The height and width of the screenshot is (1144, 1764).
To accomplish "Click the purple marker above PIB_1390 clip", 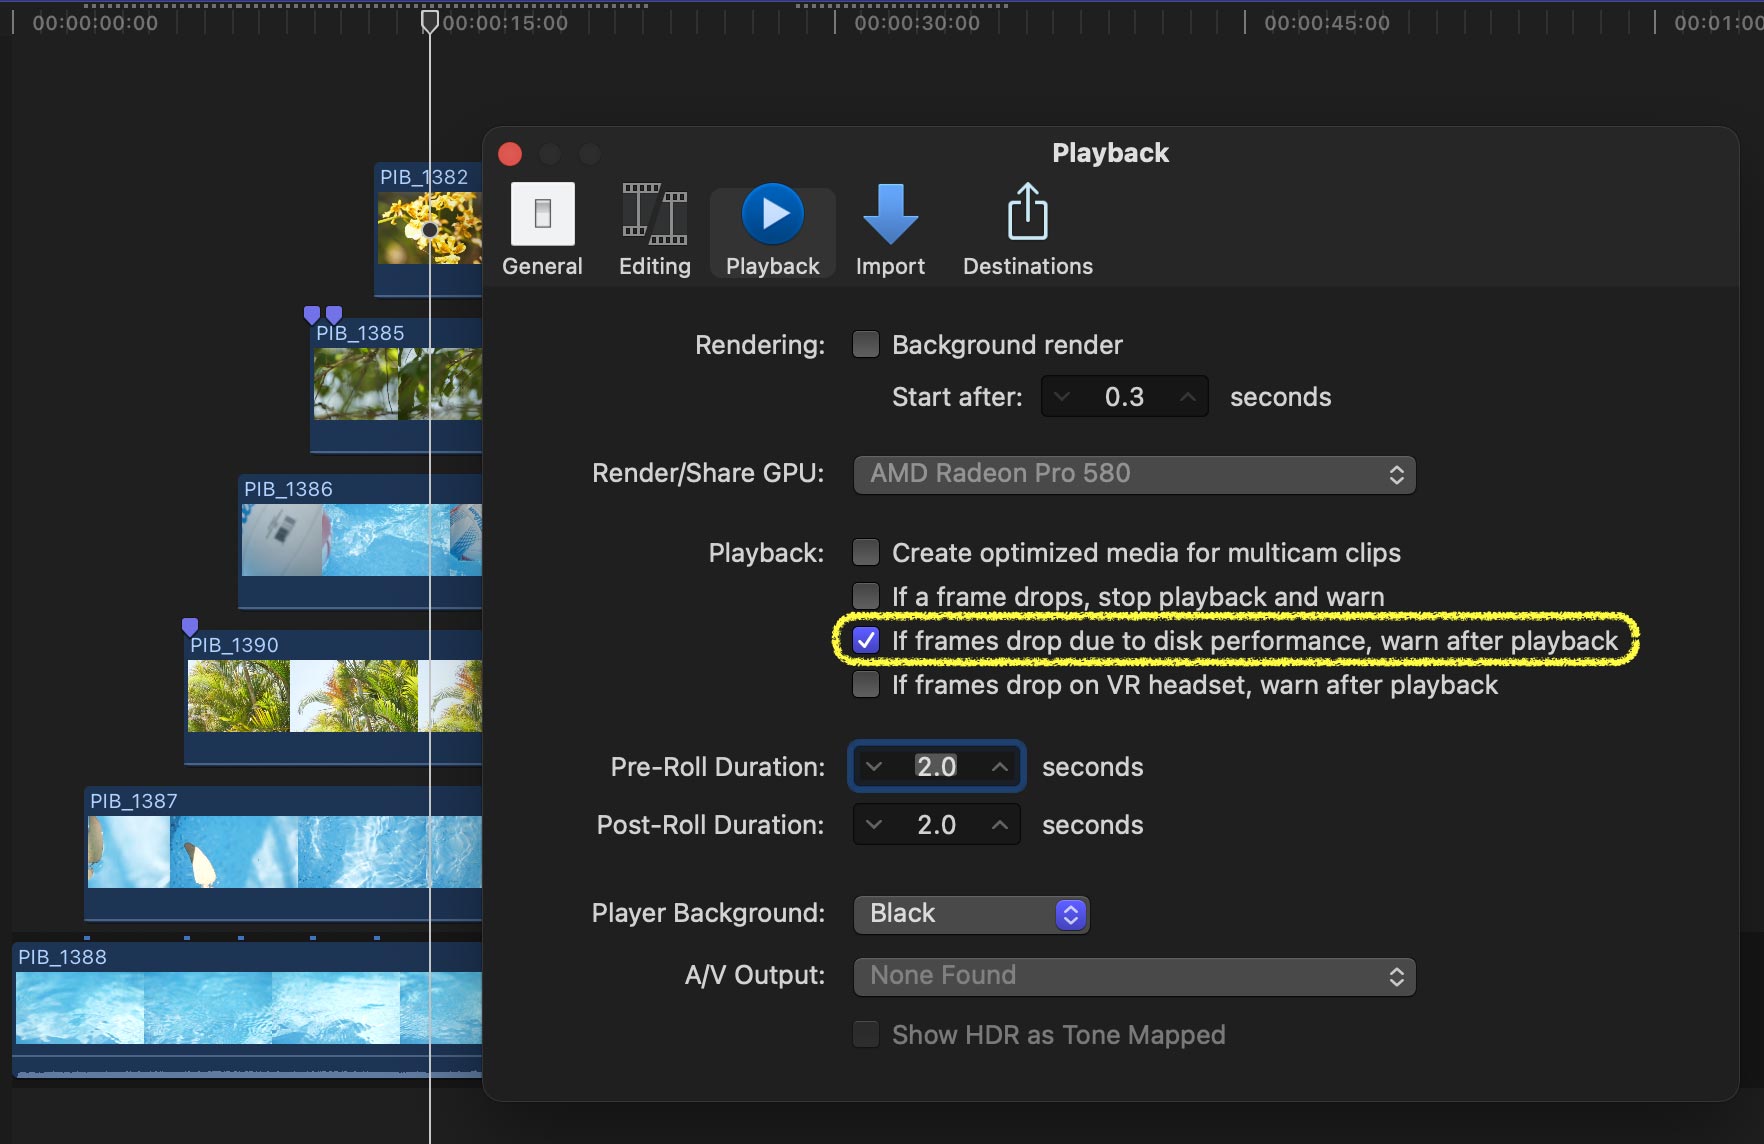I will coord(190,627).
